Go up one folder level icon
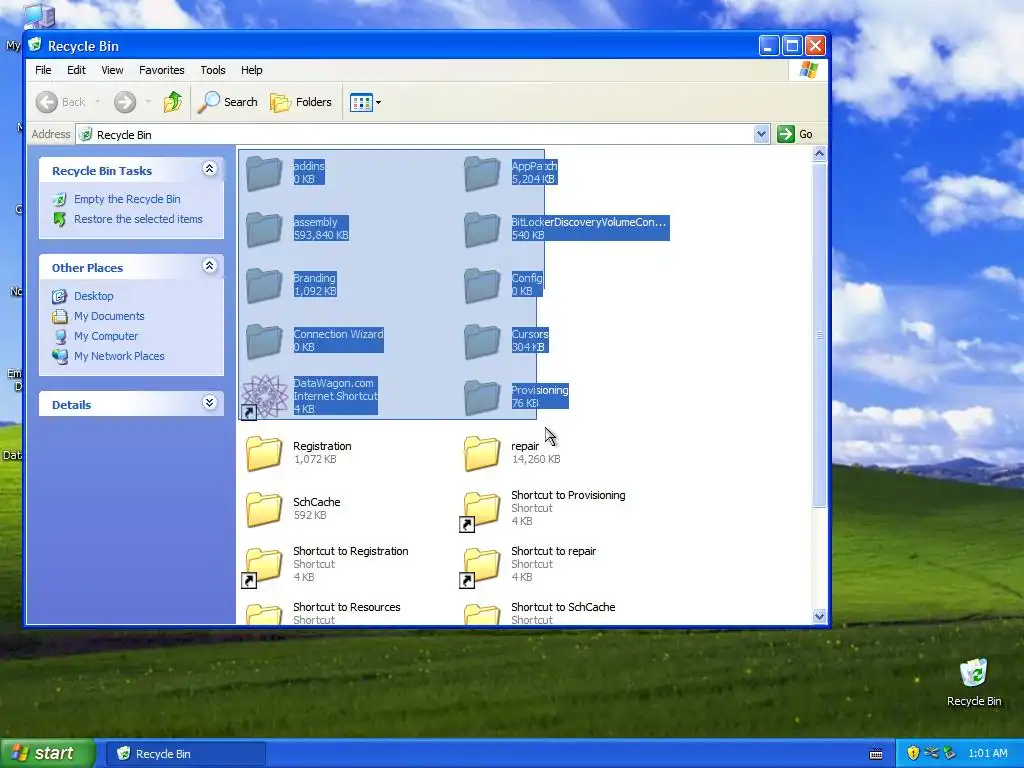Image resolution: width=1024 pixels, height=768 pixels. [173, 102]
